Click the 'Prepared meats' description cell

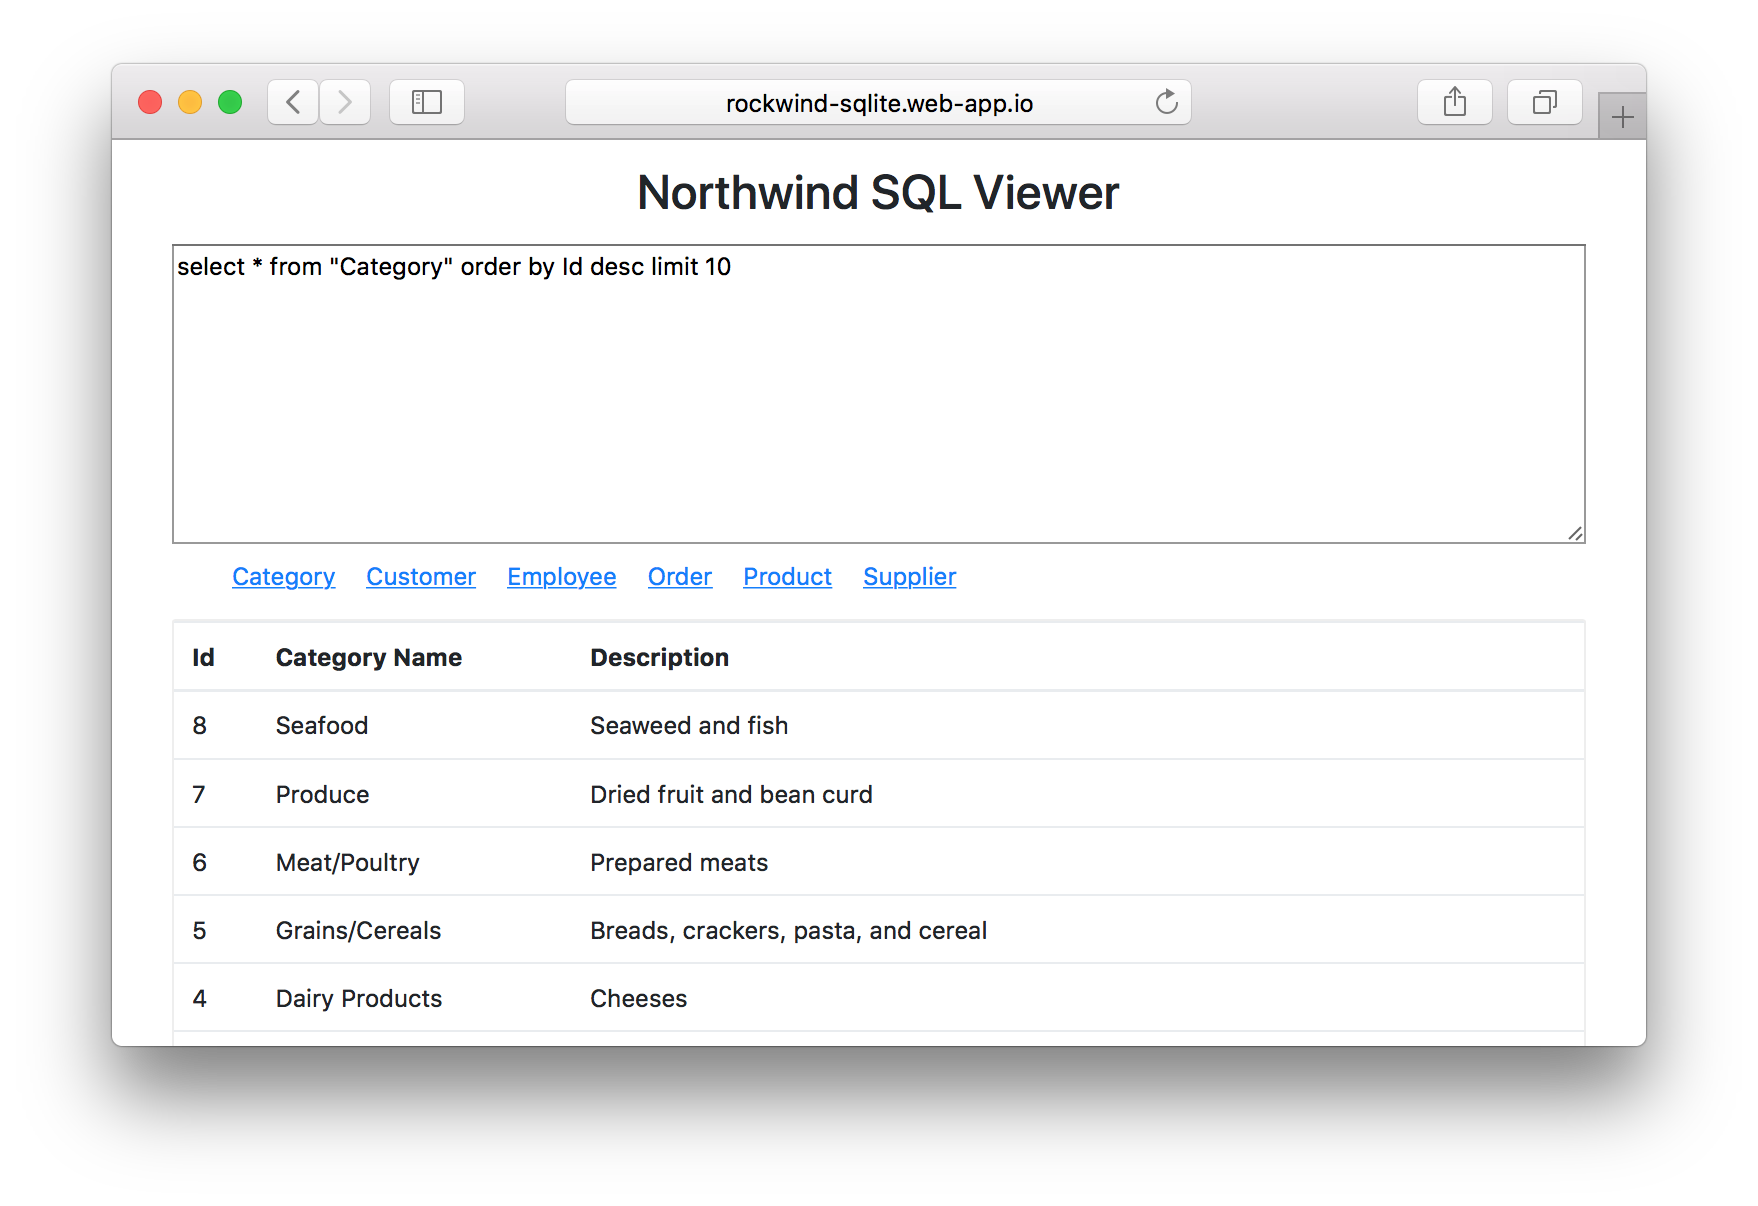tap(679, 862)
